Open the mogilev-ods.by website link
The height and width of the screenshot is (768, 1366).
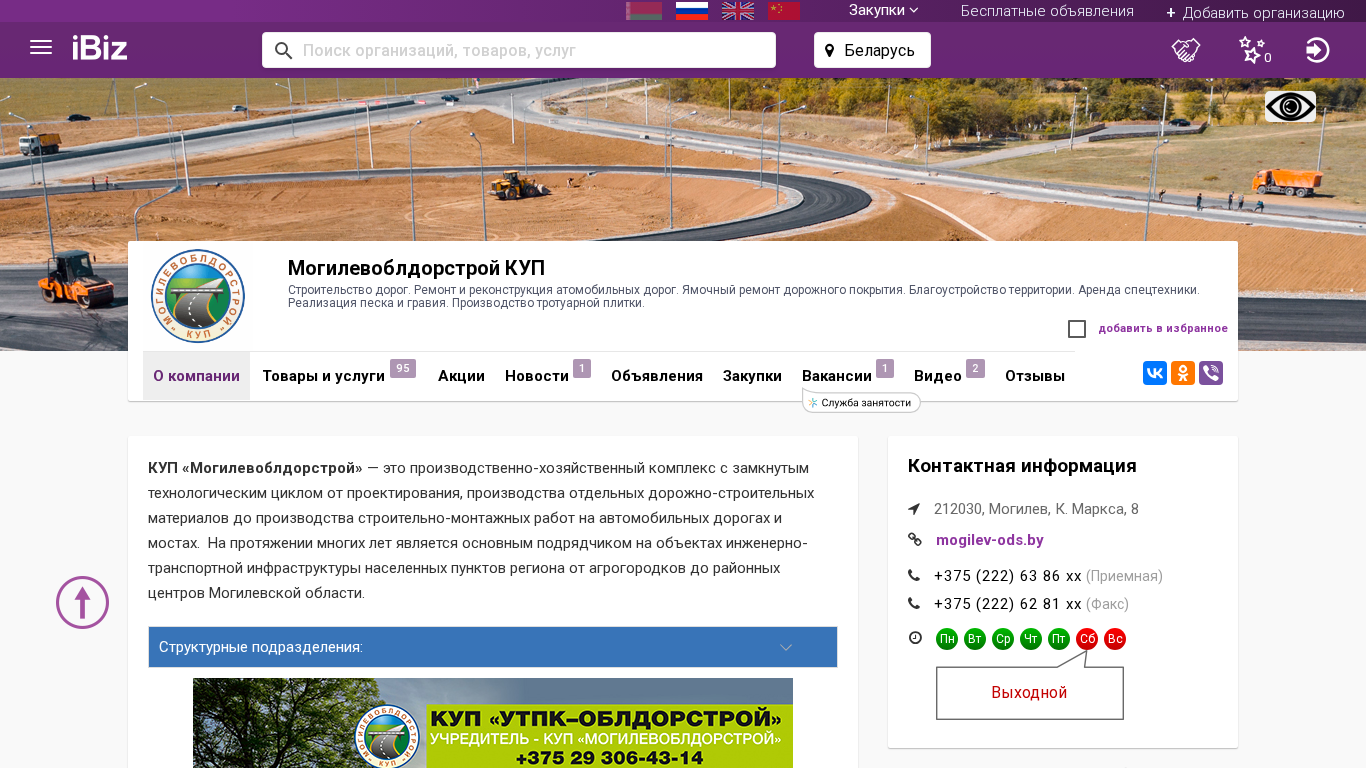[x=990, y=540]
